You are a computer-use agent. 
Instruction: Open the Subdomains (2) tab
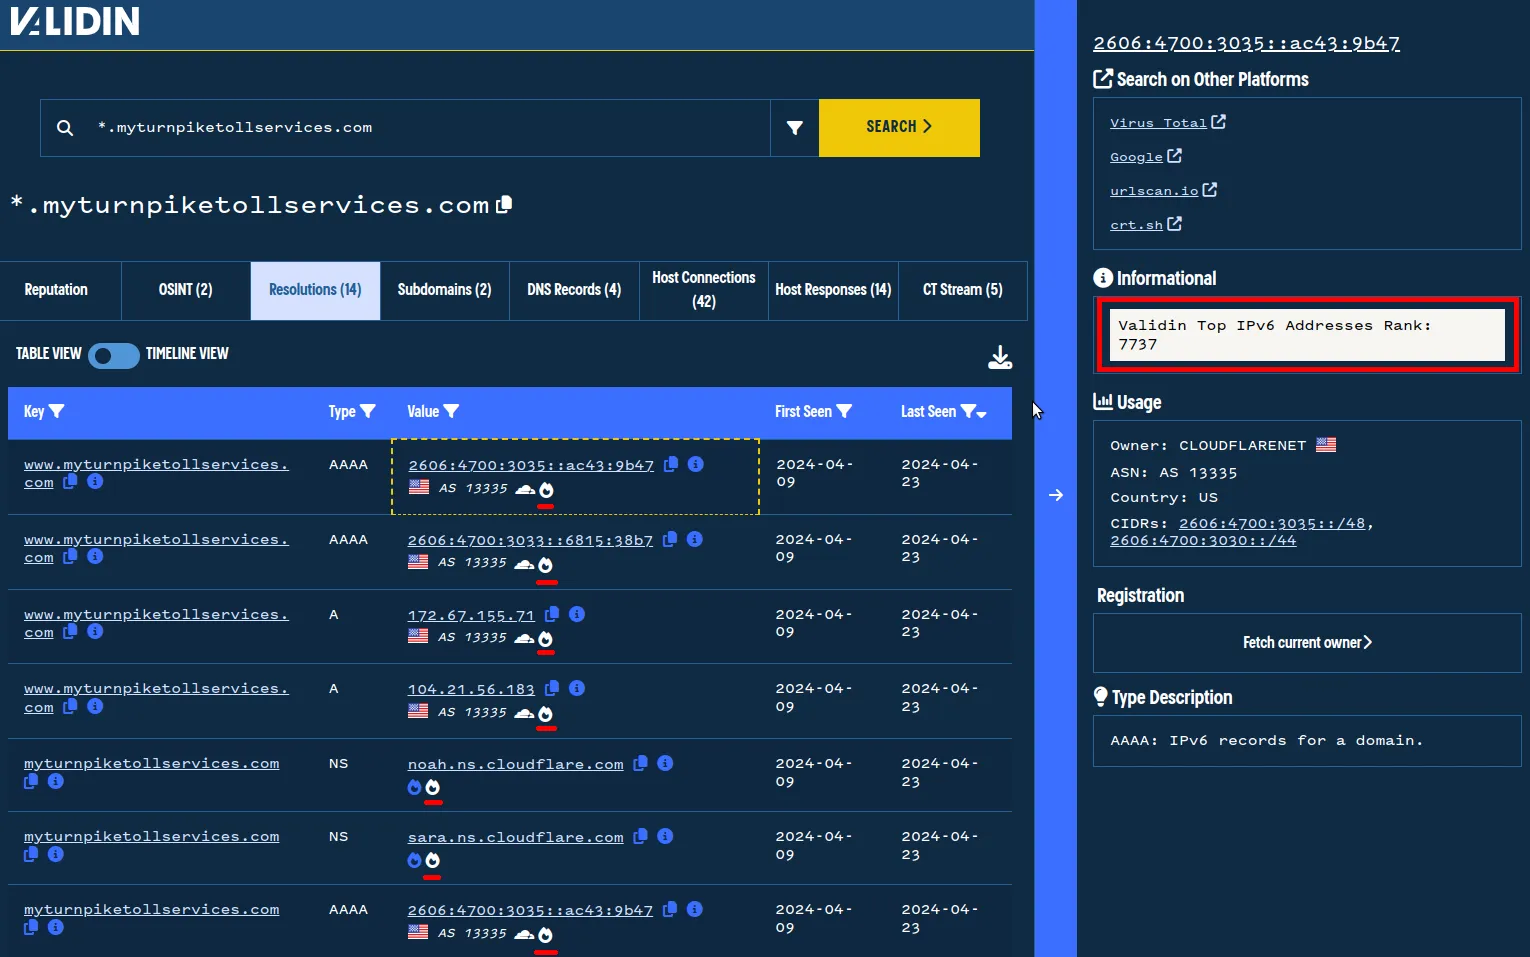pos(445,290)
